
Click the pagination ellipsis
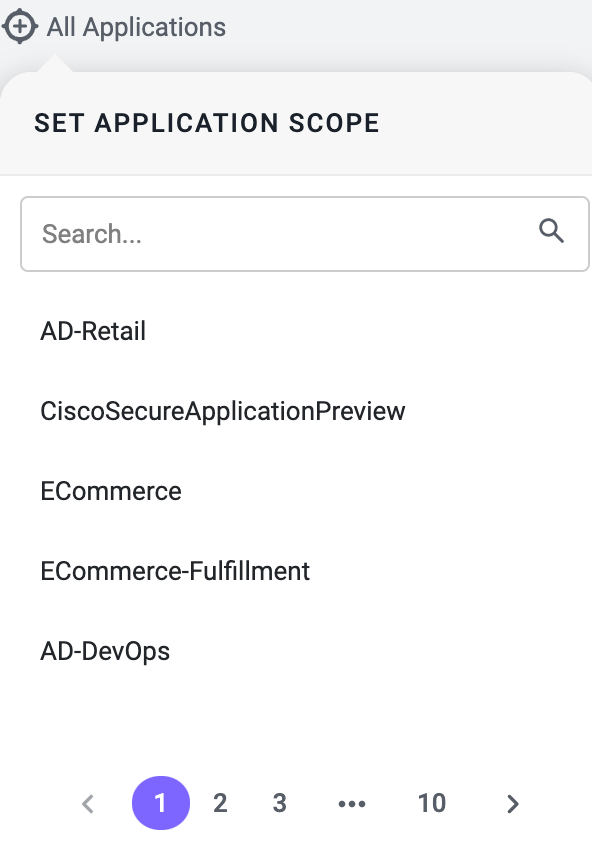point(352,804)
